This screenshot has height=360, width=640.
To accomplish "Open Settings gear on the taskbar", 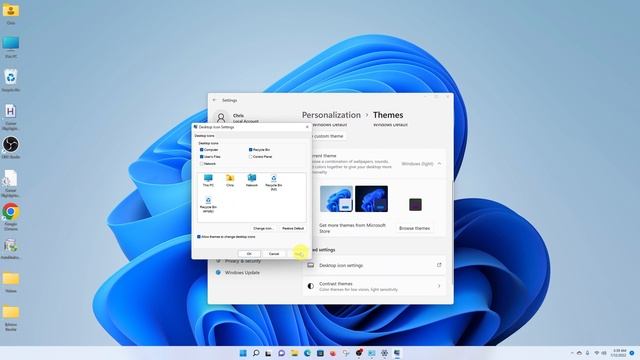I will point(384,353).
